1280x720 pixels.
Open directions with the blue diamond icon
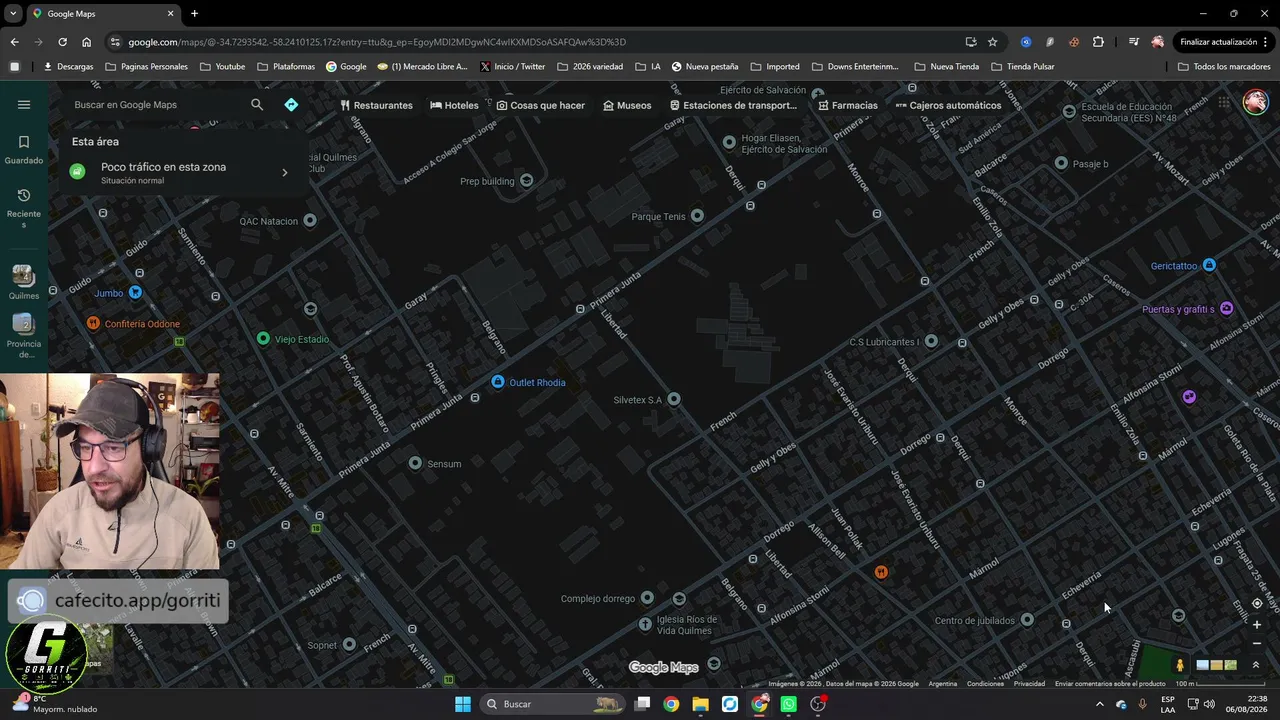[x=291, y=105]
